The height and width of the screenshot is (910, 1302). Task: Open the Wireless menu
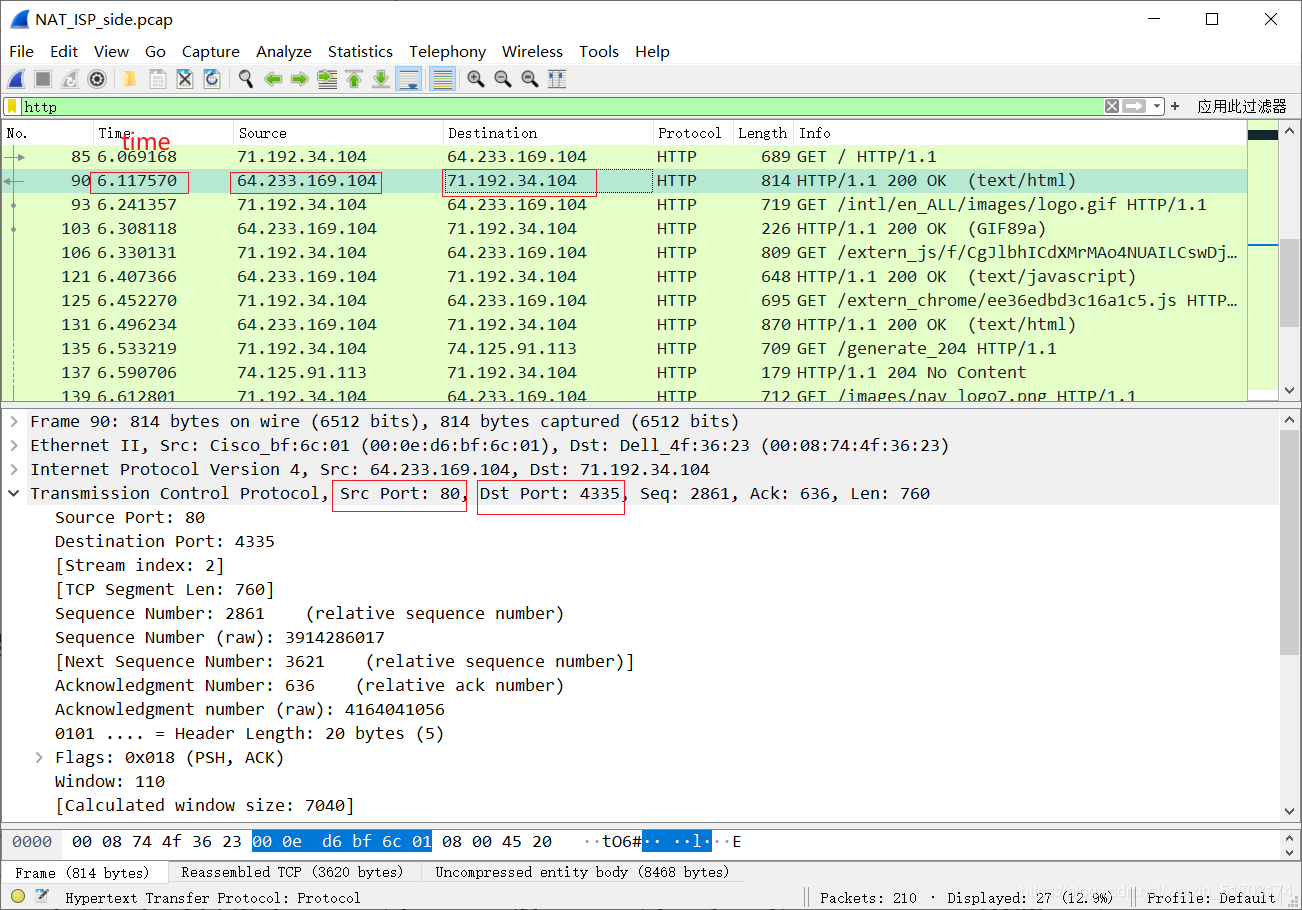(532, 51)
